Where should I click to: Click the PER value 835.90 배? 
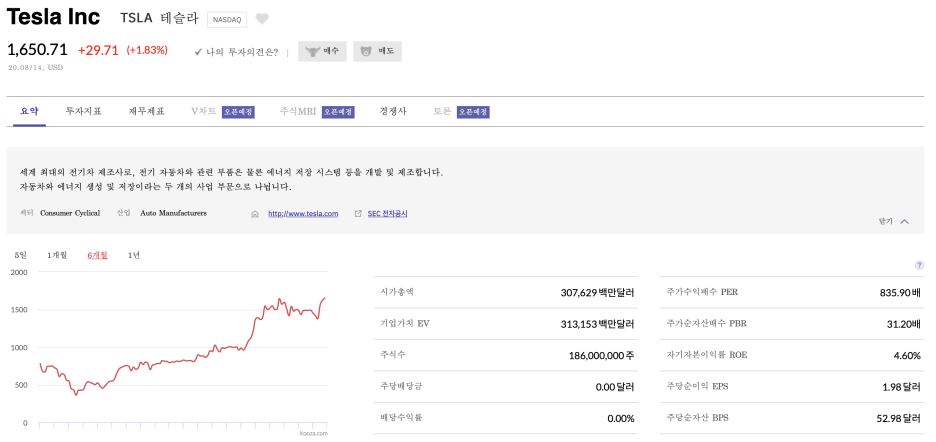point(900,293)
